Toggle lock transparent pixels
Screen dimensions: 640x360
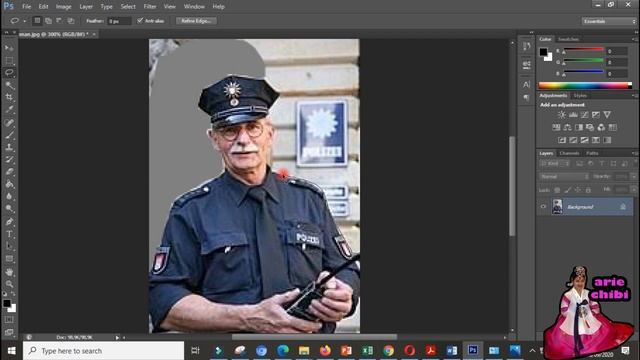(557, 190)
